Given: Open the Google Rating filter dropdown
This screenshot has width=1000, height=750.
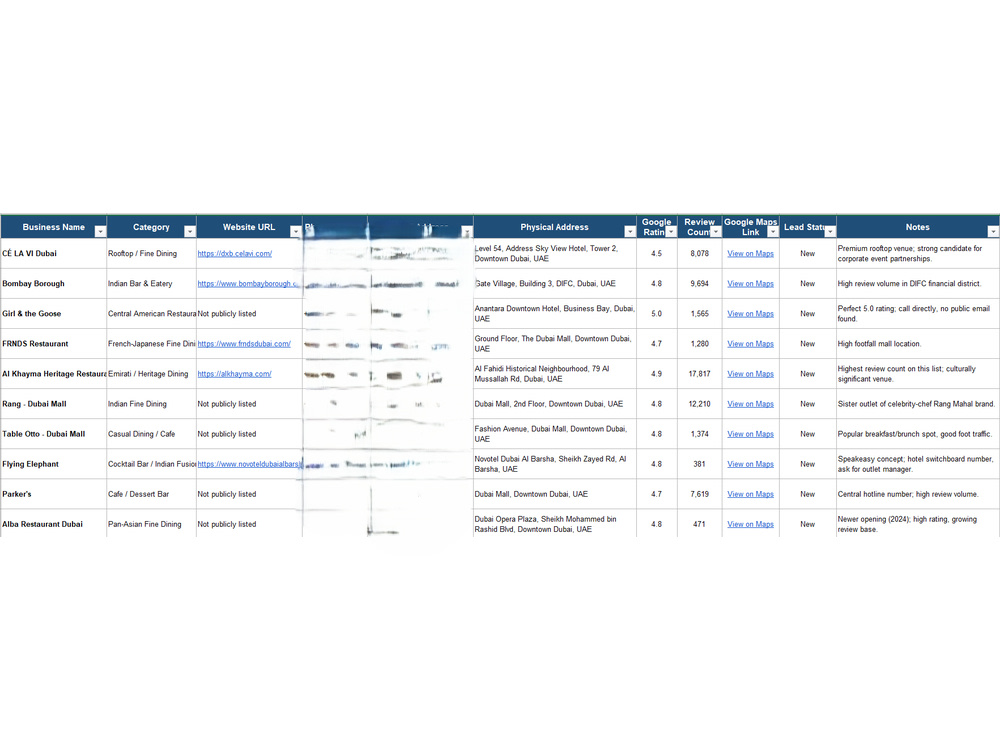Looking at the screenshot, I should pos(670,232).
